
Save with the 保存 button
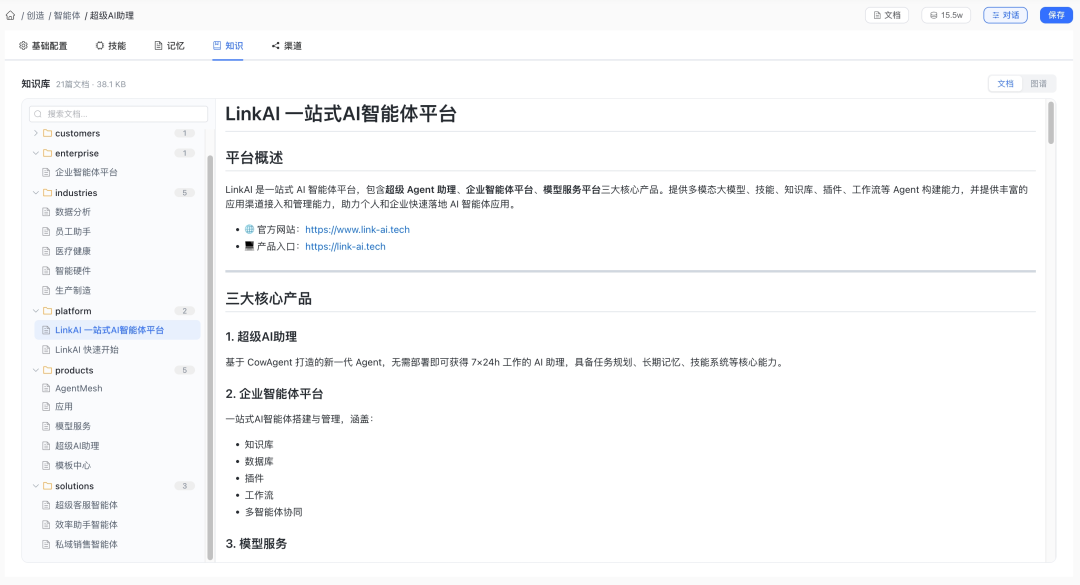pos(1057,15)
